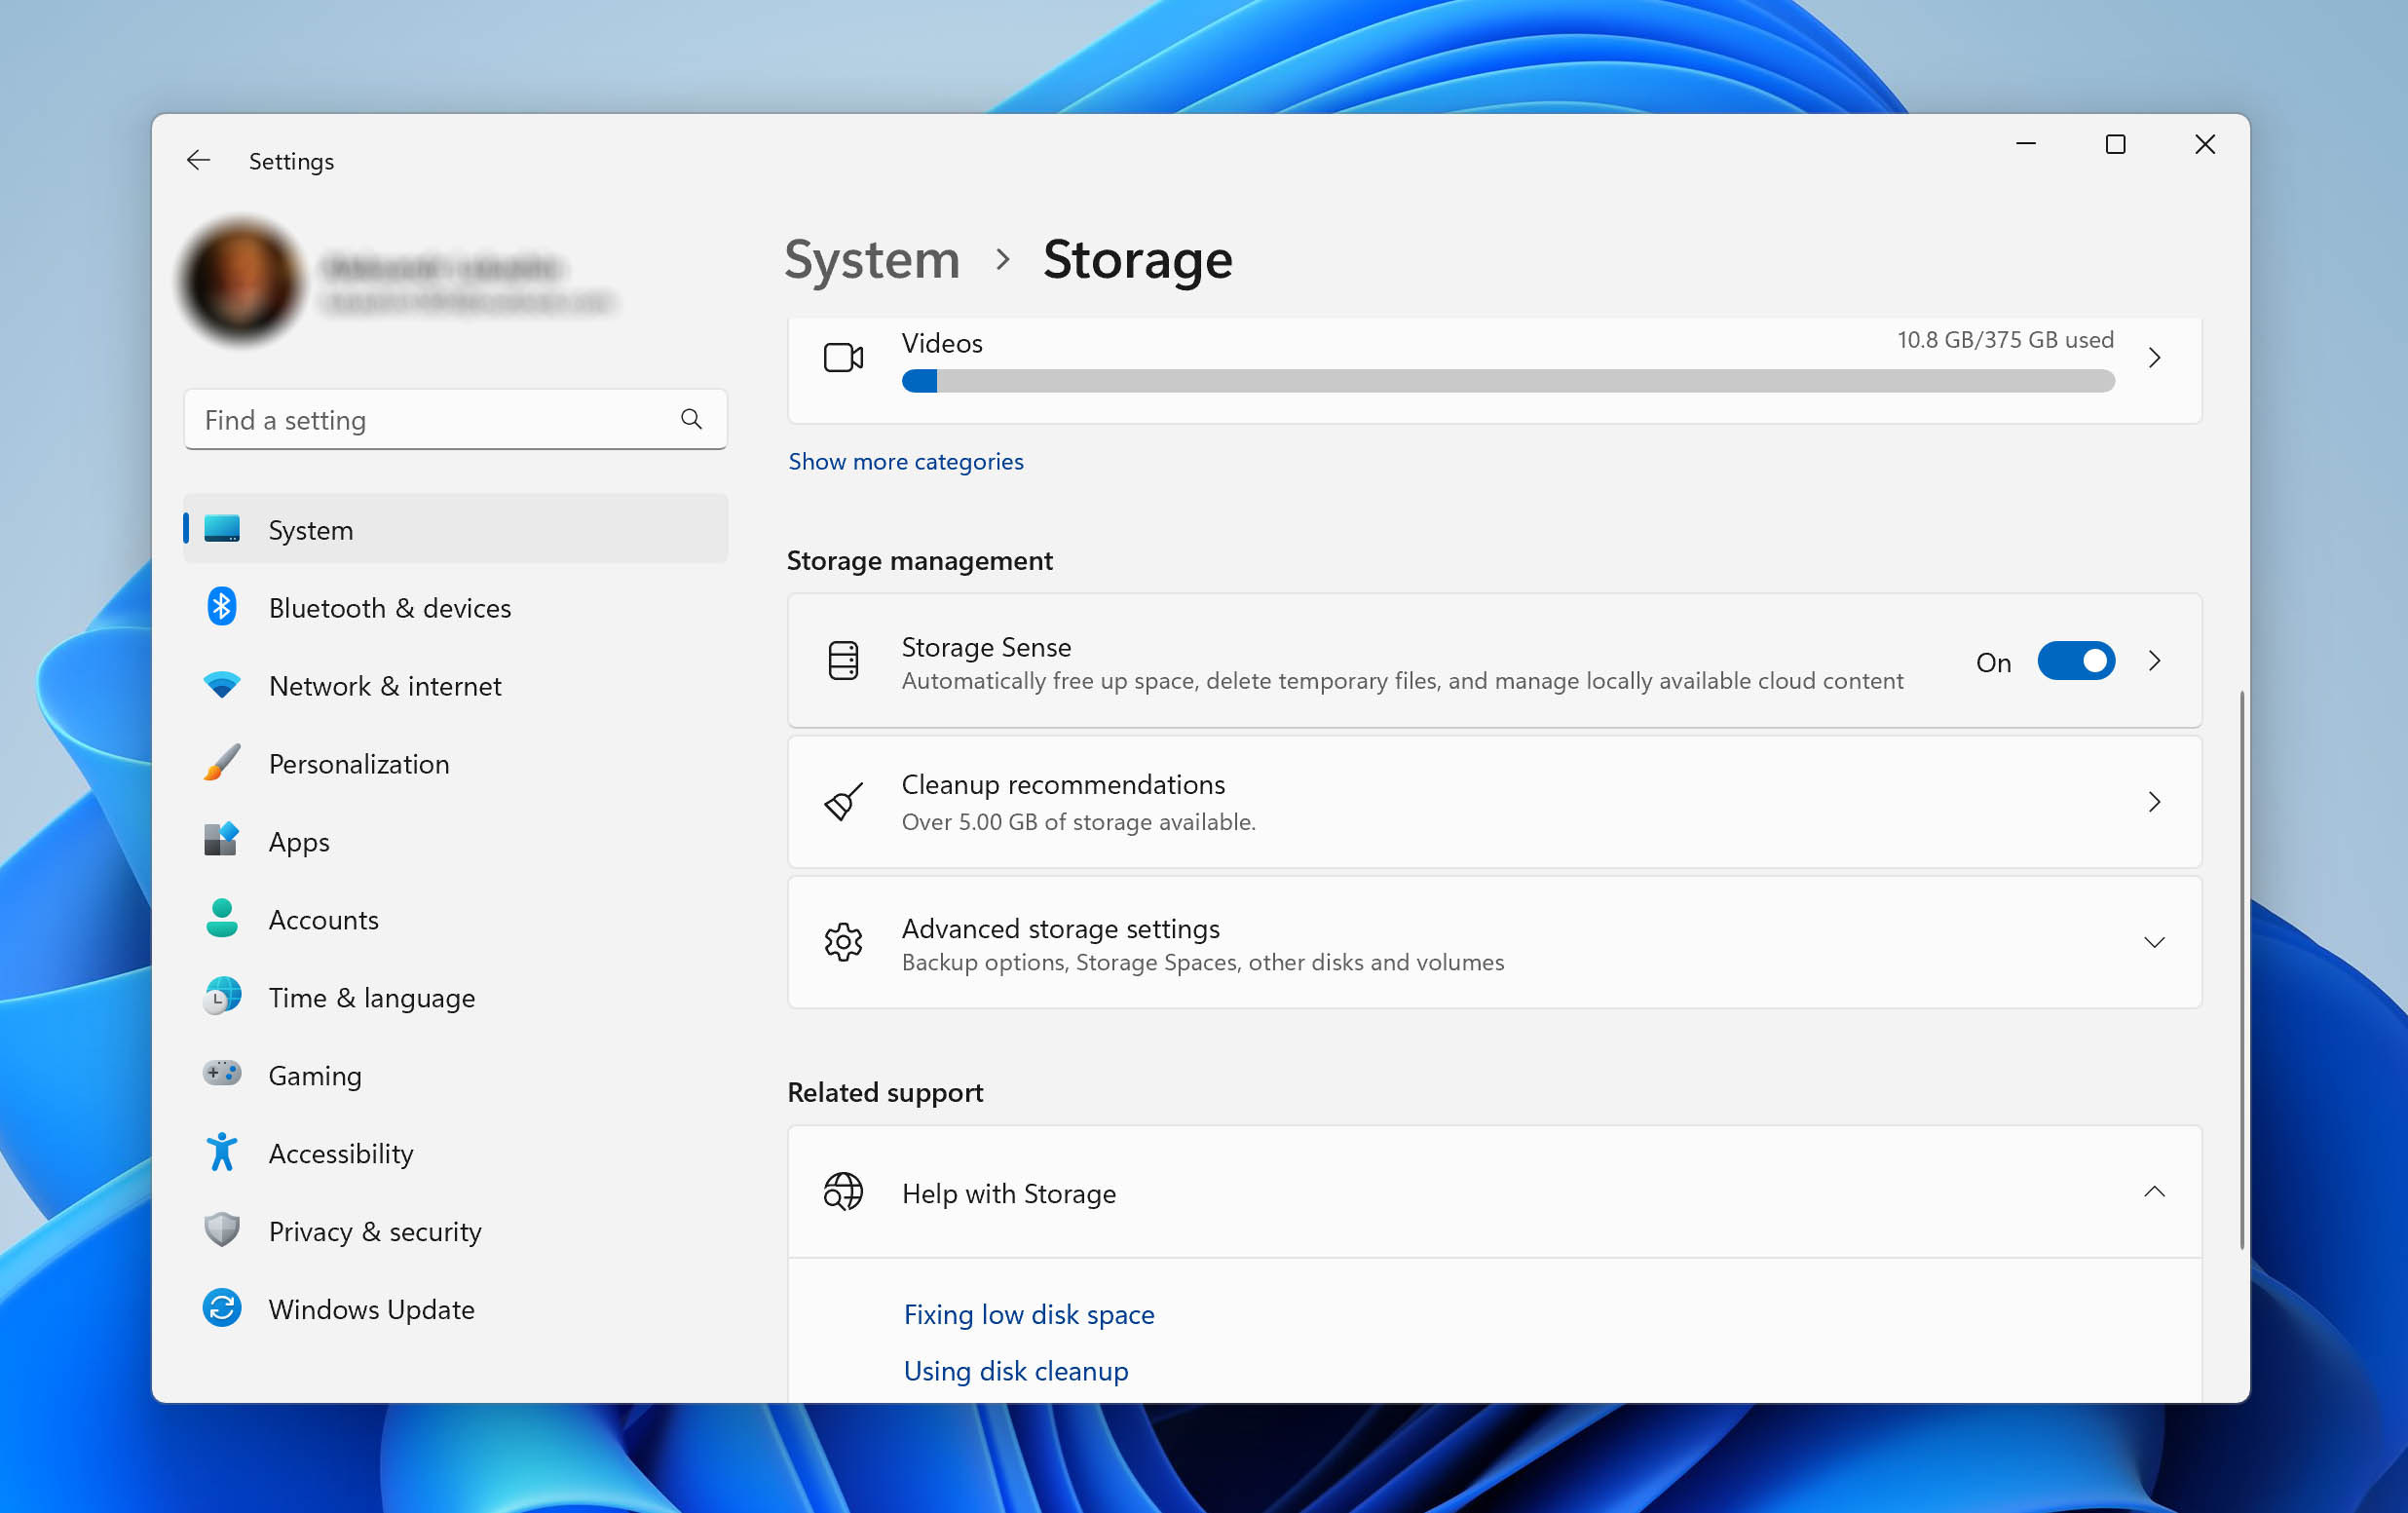2408x1513 pixels.
Task: Click the Gaming controller icon
Action: (222, 1073)
